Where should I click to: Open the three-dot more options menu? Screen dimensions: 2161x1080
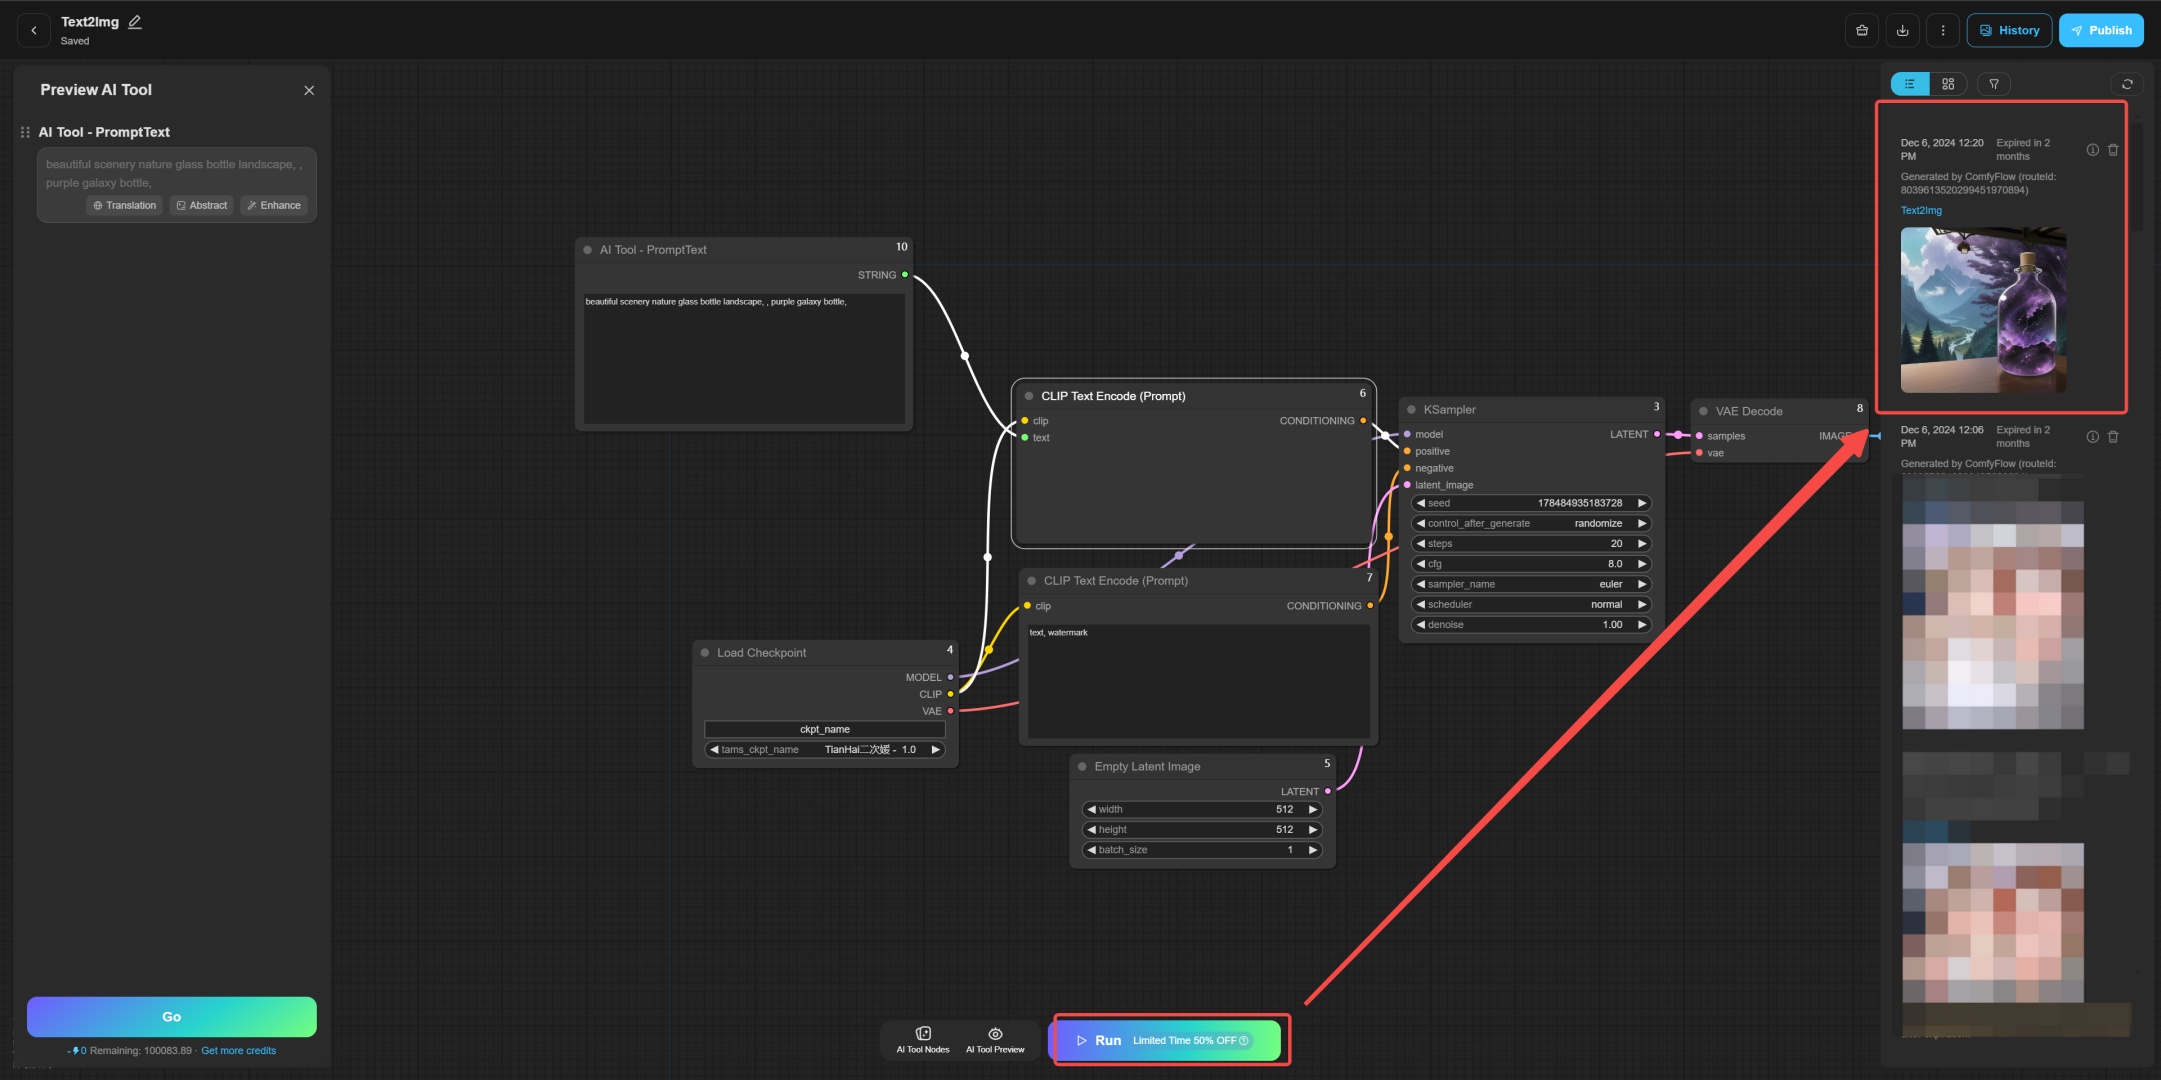[1942, 30]
